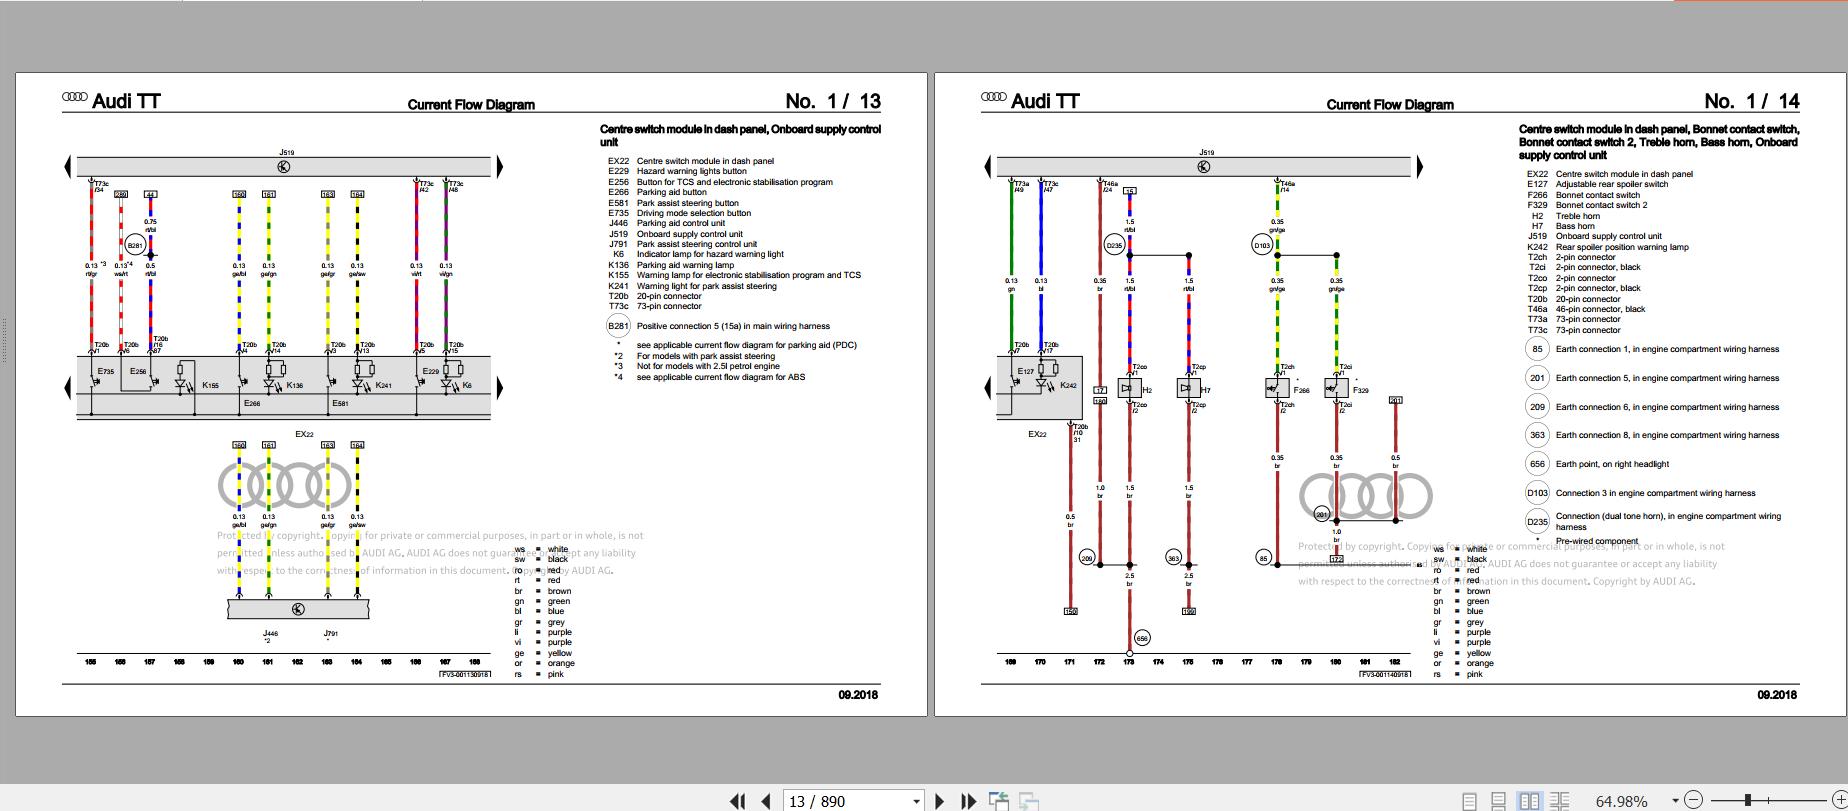Click note 'Not for models with 2.5l petrol engine'

point(708,366)
